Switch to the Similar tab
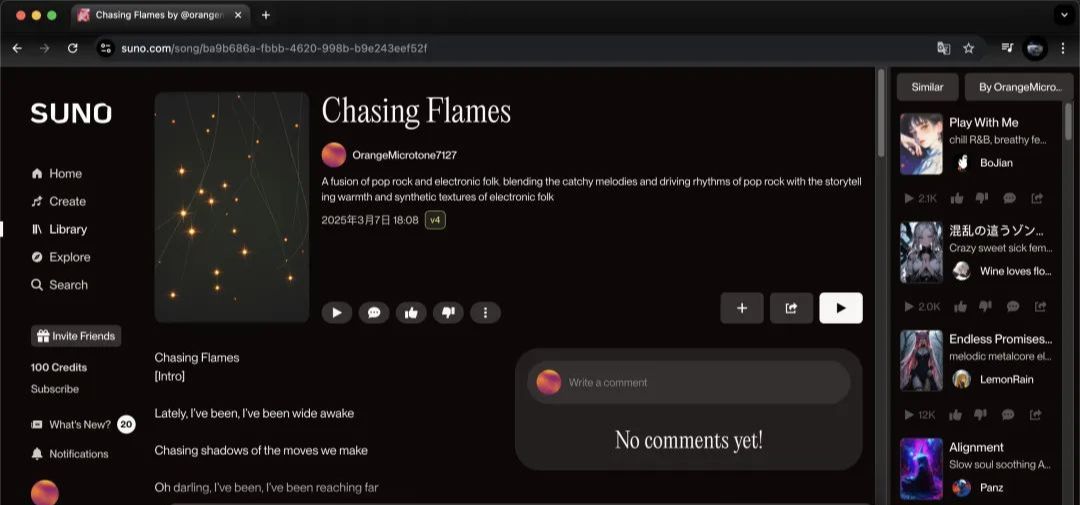The height and width of the screenshot is (505, 1080). 927,87
